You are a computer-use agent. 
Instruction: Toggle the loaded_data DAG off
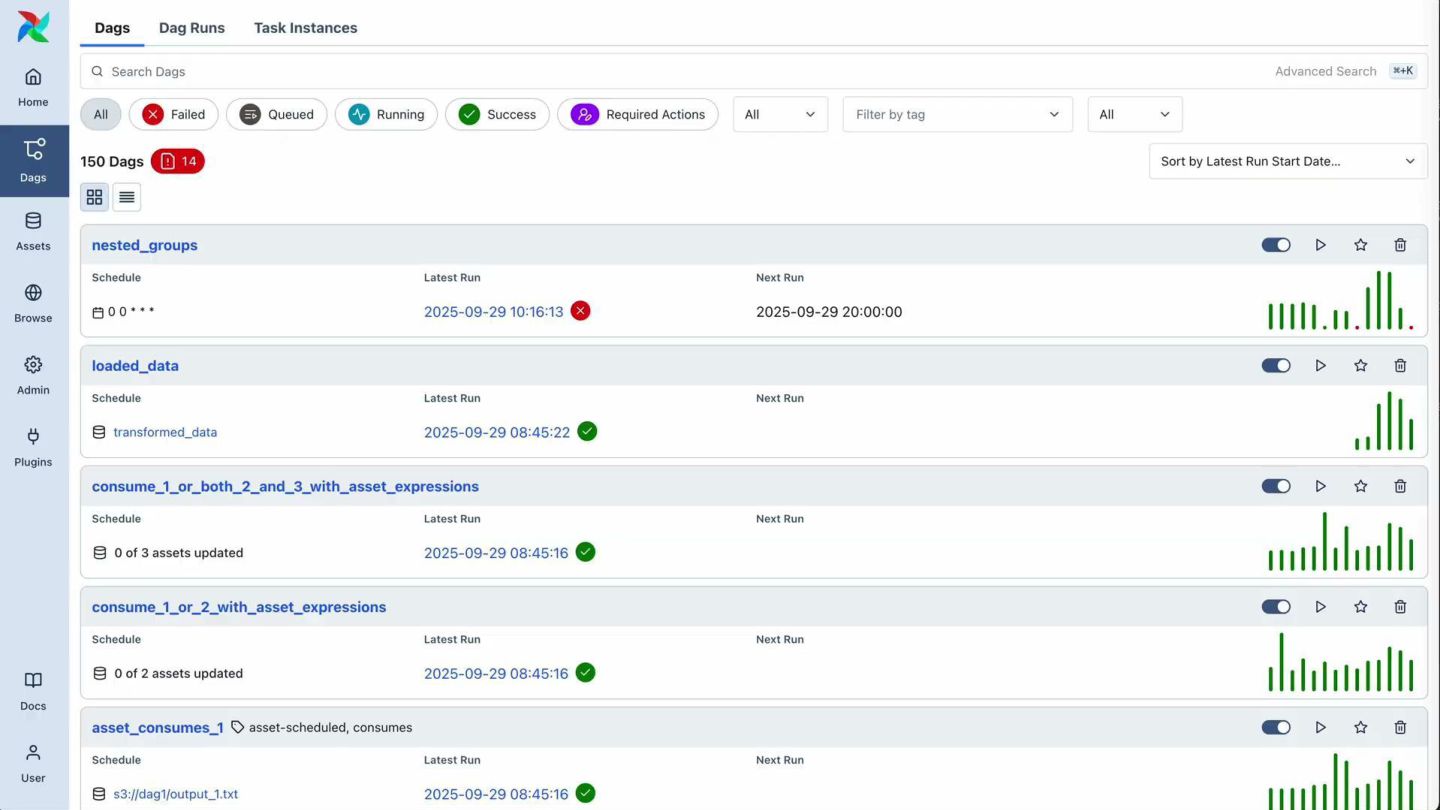pos(1276,366)
